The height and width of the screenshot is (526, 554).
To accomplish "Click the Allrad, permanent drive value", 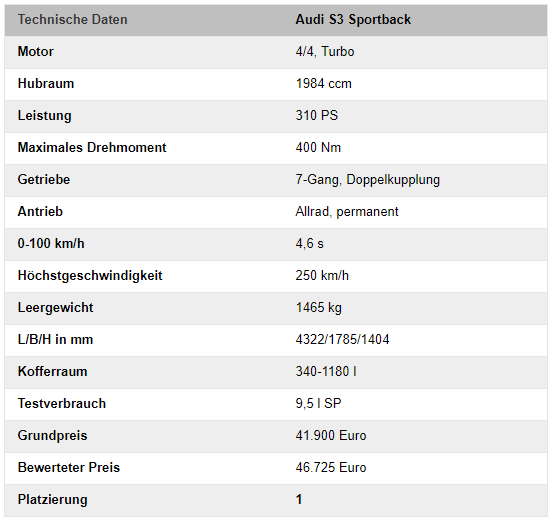I will click(347, 212).
